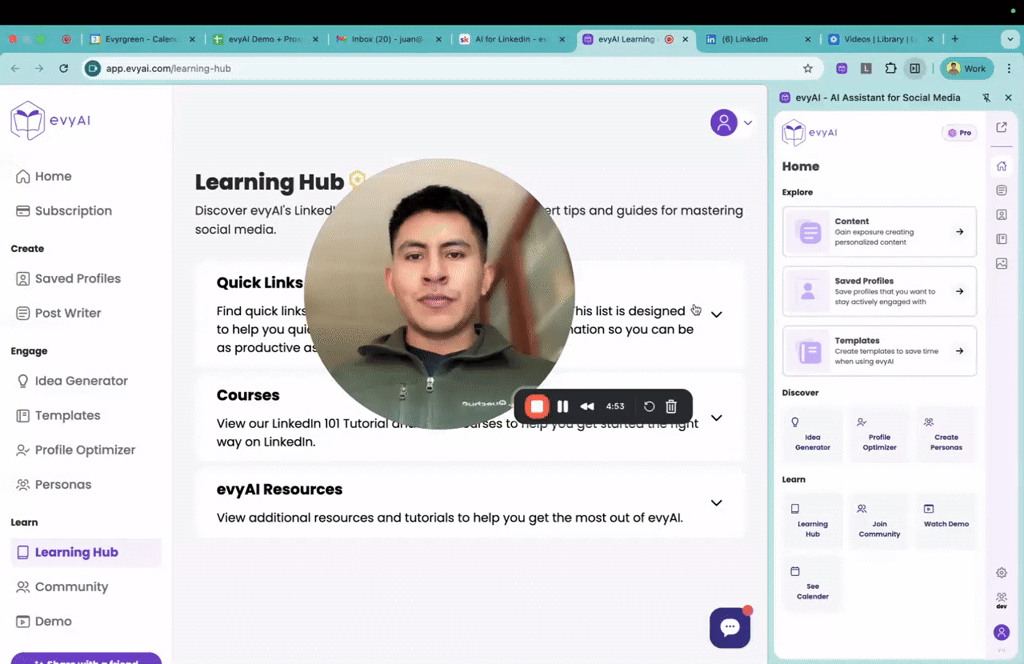Click the settings gear in the extension panel
This screenshot has width=1024, height=664.
(x=1002, y=572)
